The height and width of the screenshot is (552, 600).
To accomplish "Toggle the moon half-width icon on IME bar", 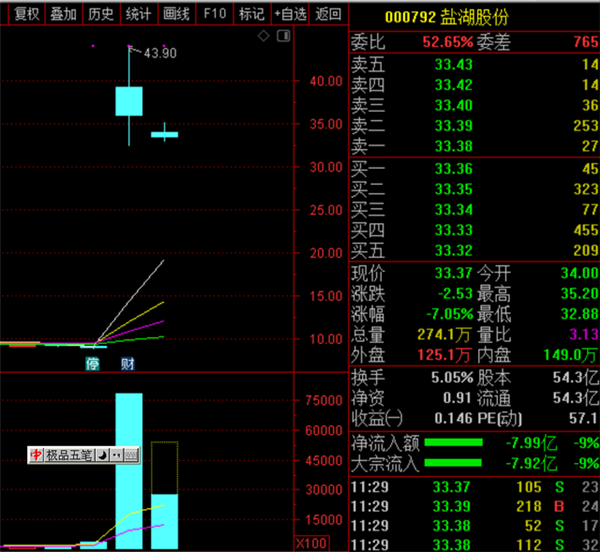I will pos(102,455).
